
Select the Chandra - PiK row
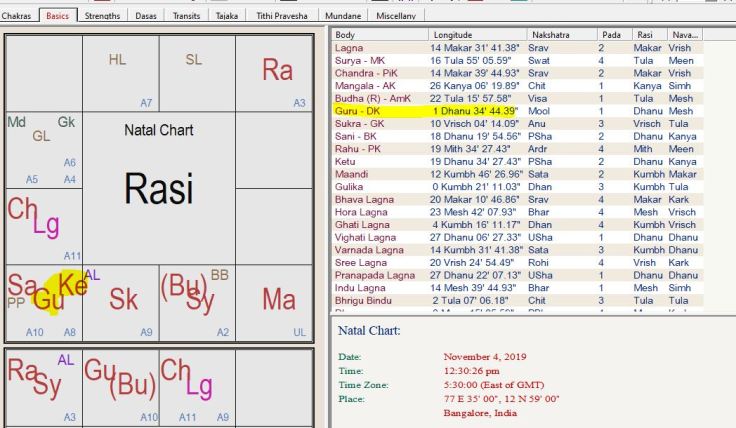click(x=518, y=73)
